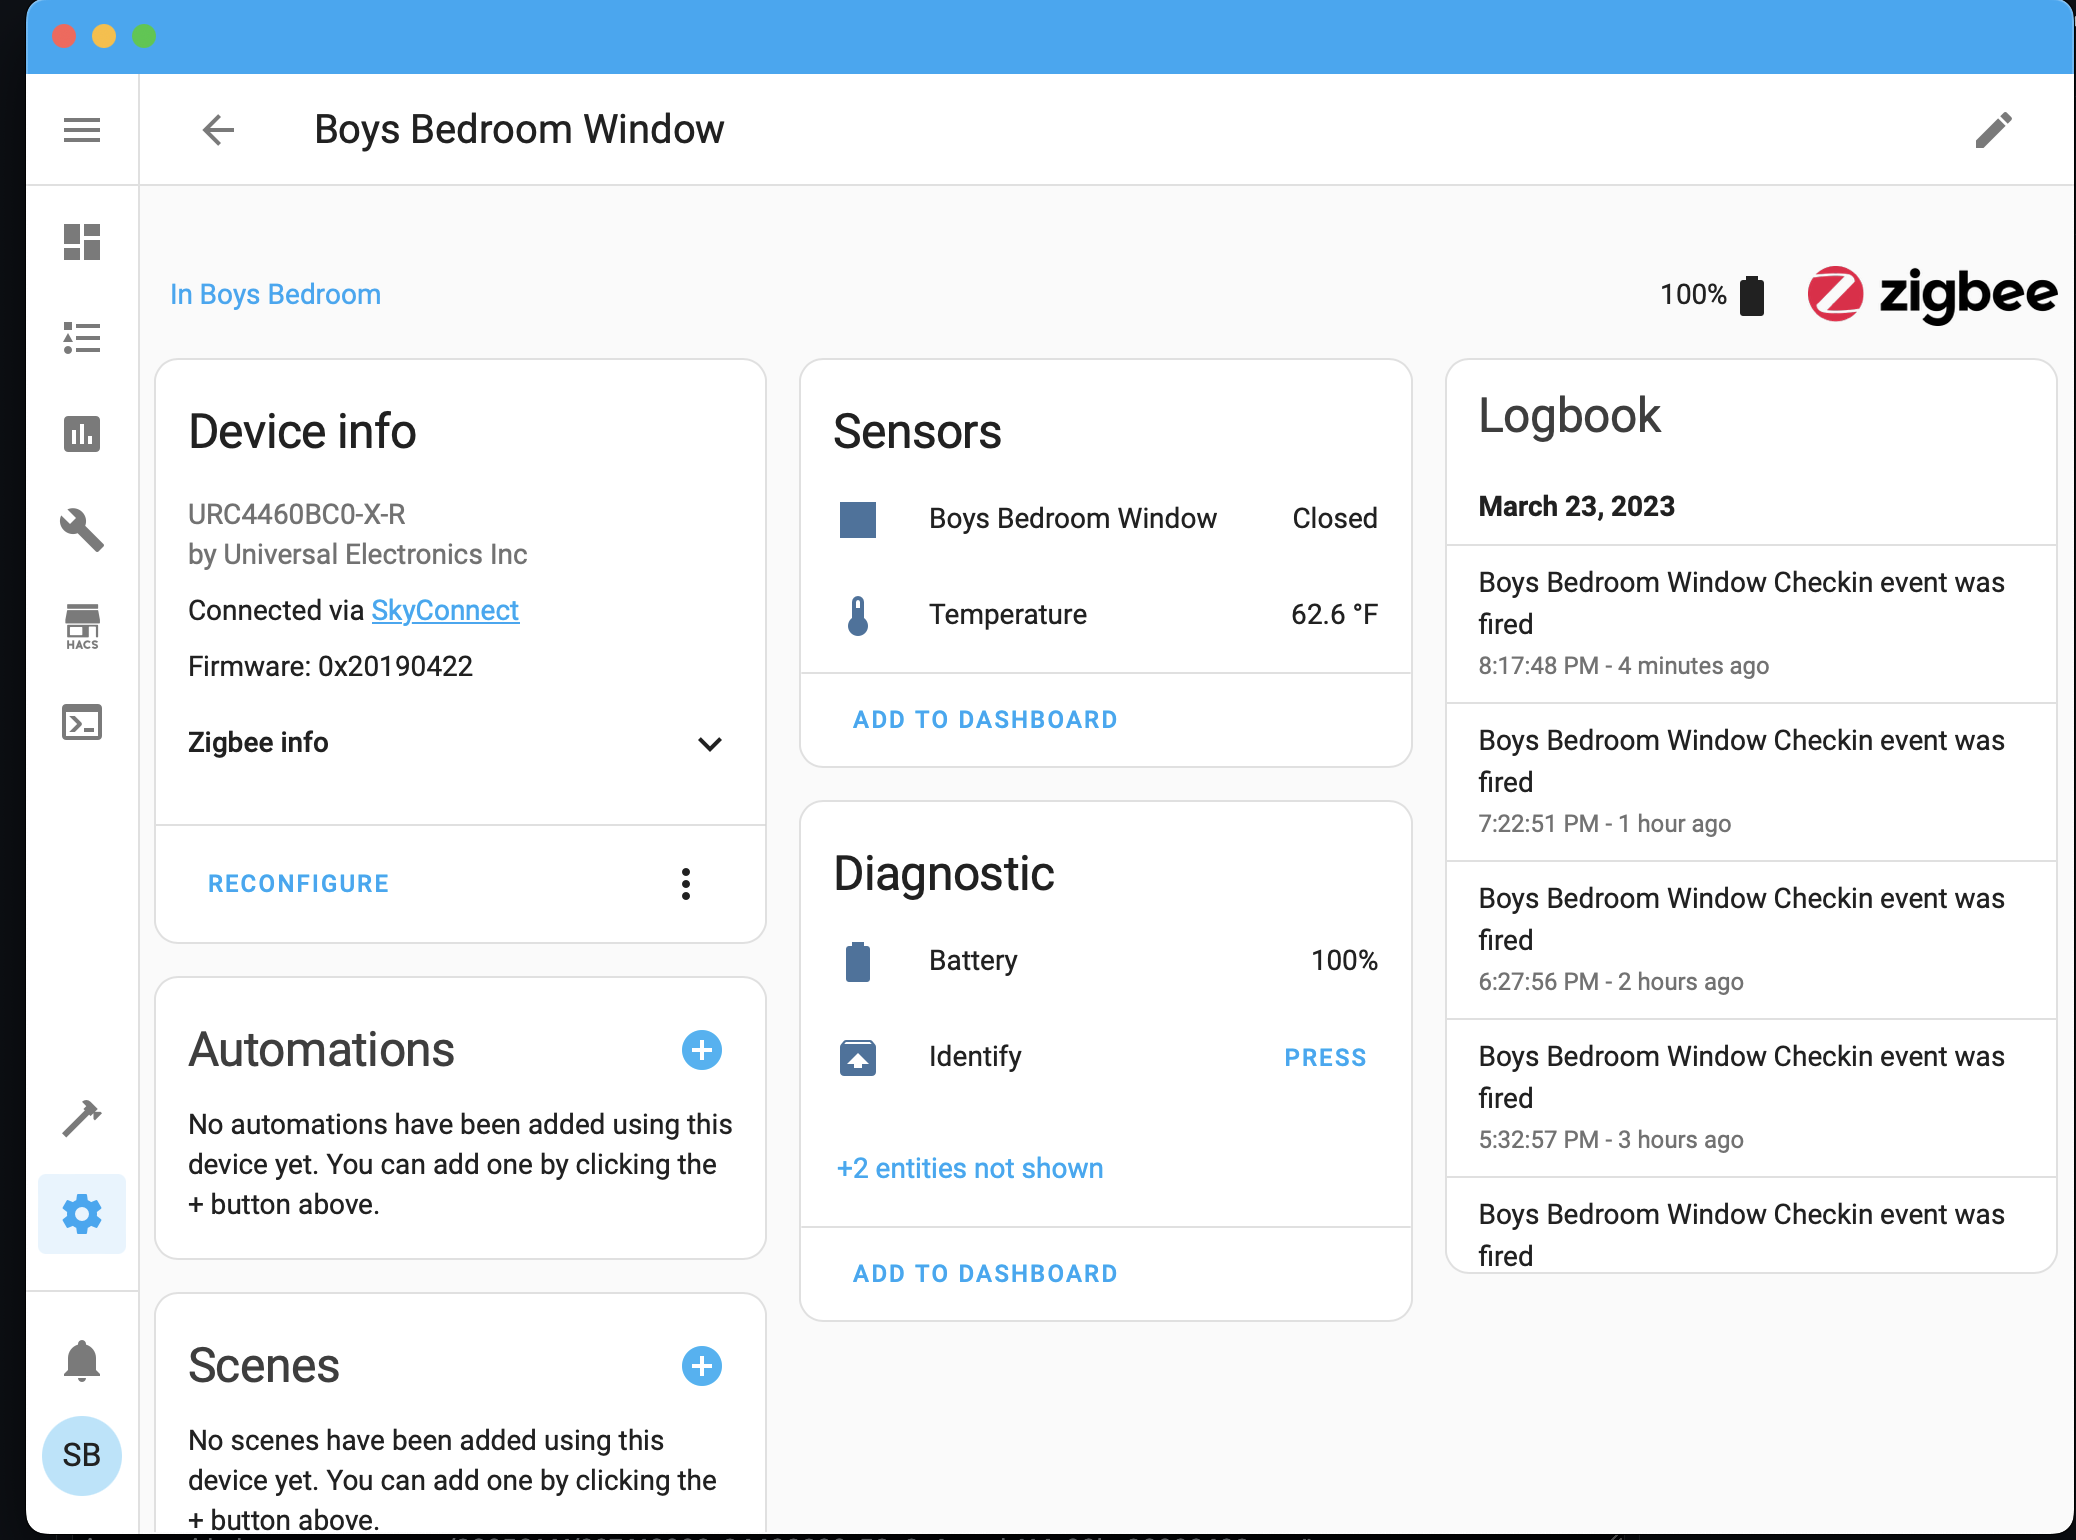Image resolution: width=2076 pixels, height=1540 pixels.
Task: Show the +2 entities not shown
Action: pyautogui.click(x=970, y=1168)
